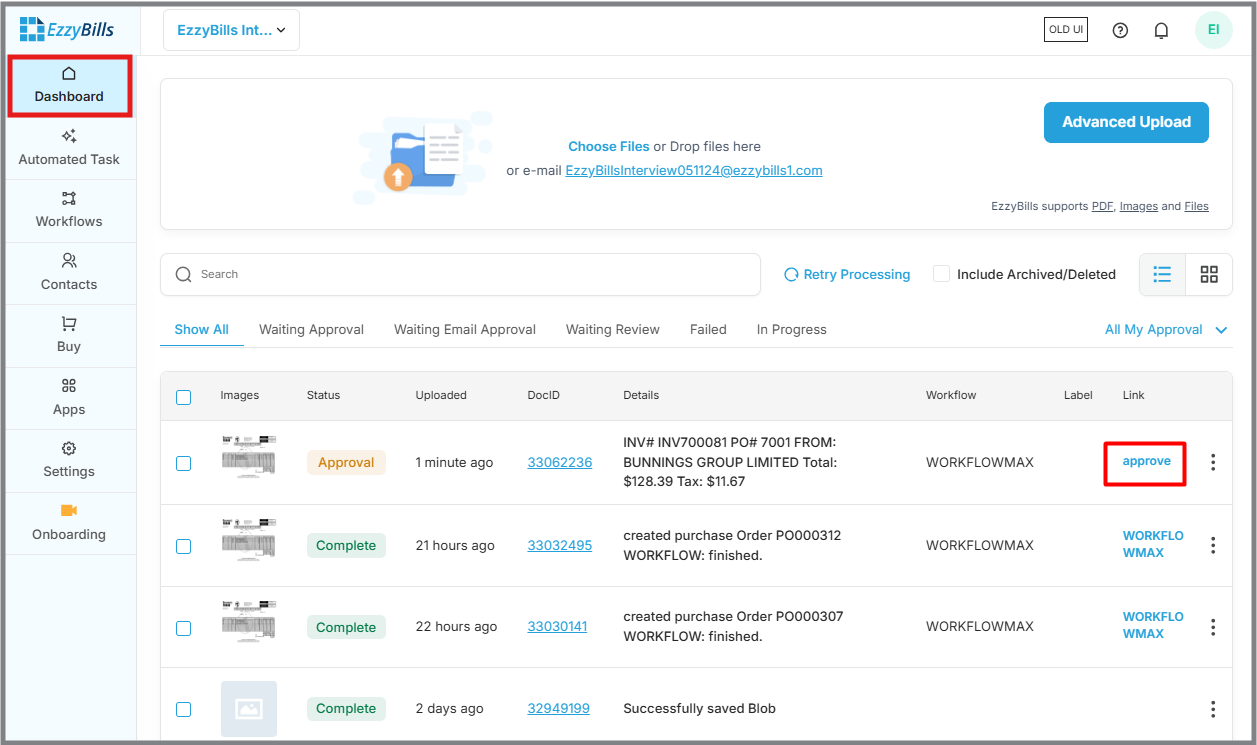The height and width of the screenshot is (745, 1257).
Task: Open the Settings gear icon
Action: coord(69,448)
